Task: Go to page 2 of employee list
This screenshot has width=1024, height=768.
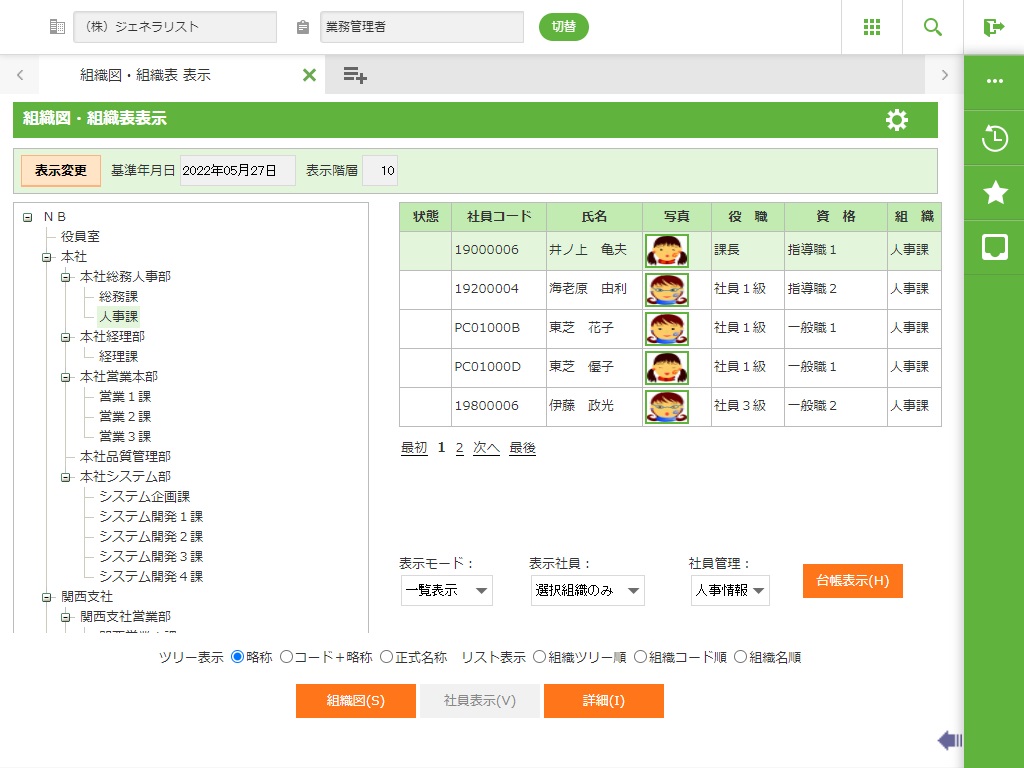Action: (459, 448)
